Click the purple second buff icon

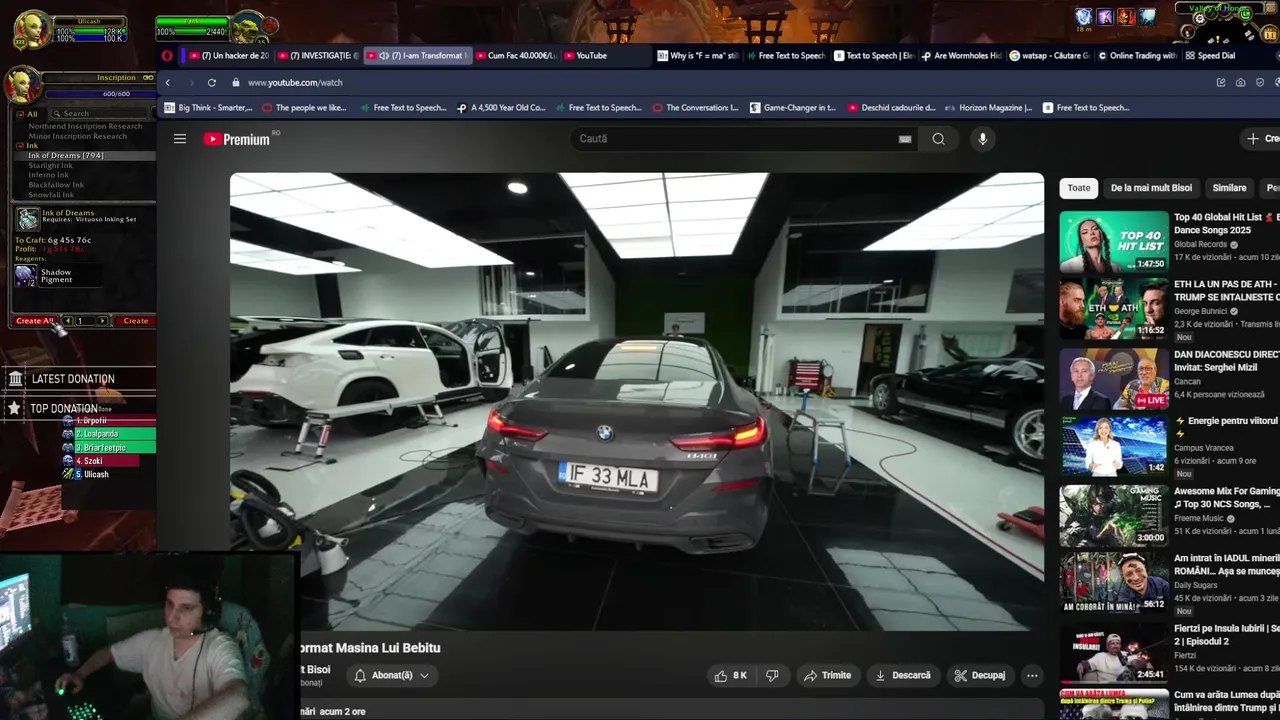pos(1105,16)
